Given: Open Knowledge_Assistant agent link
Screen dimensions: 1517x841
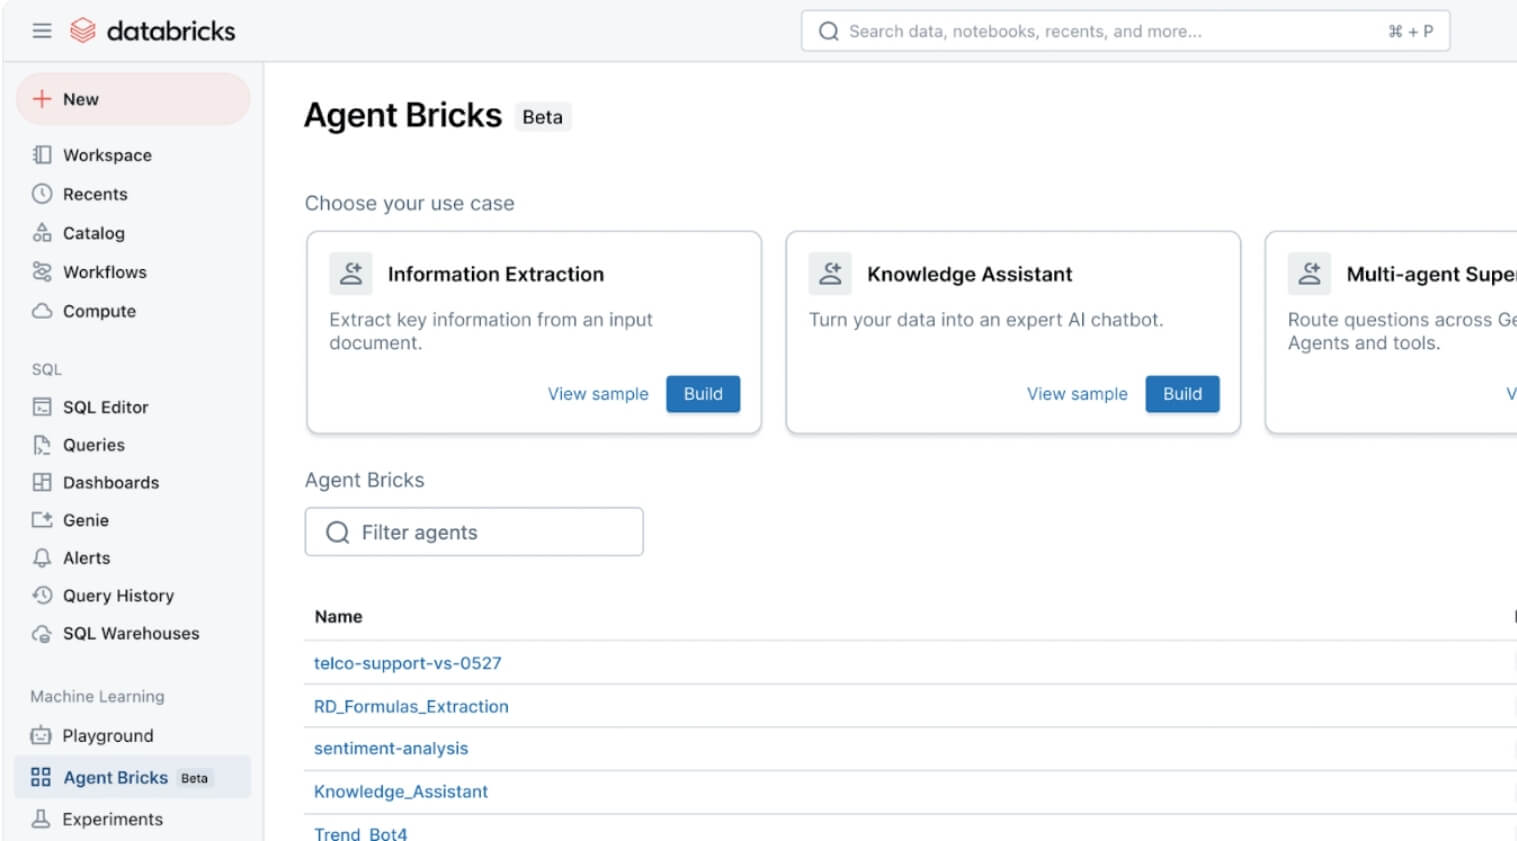Looking at the screenshot, I should pos(401,791).
